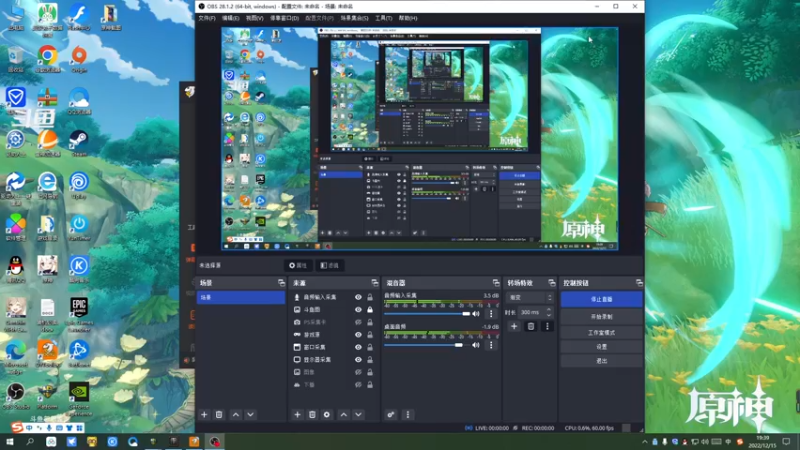This screenshot has height=450, width=800.
Task: Open the 文件(F) menu
Action: coord(207,18)
